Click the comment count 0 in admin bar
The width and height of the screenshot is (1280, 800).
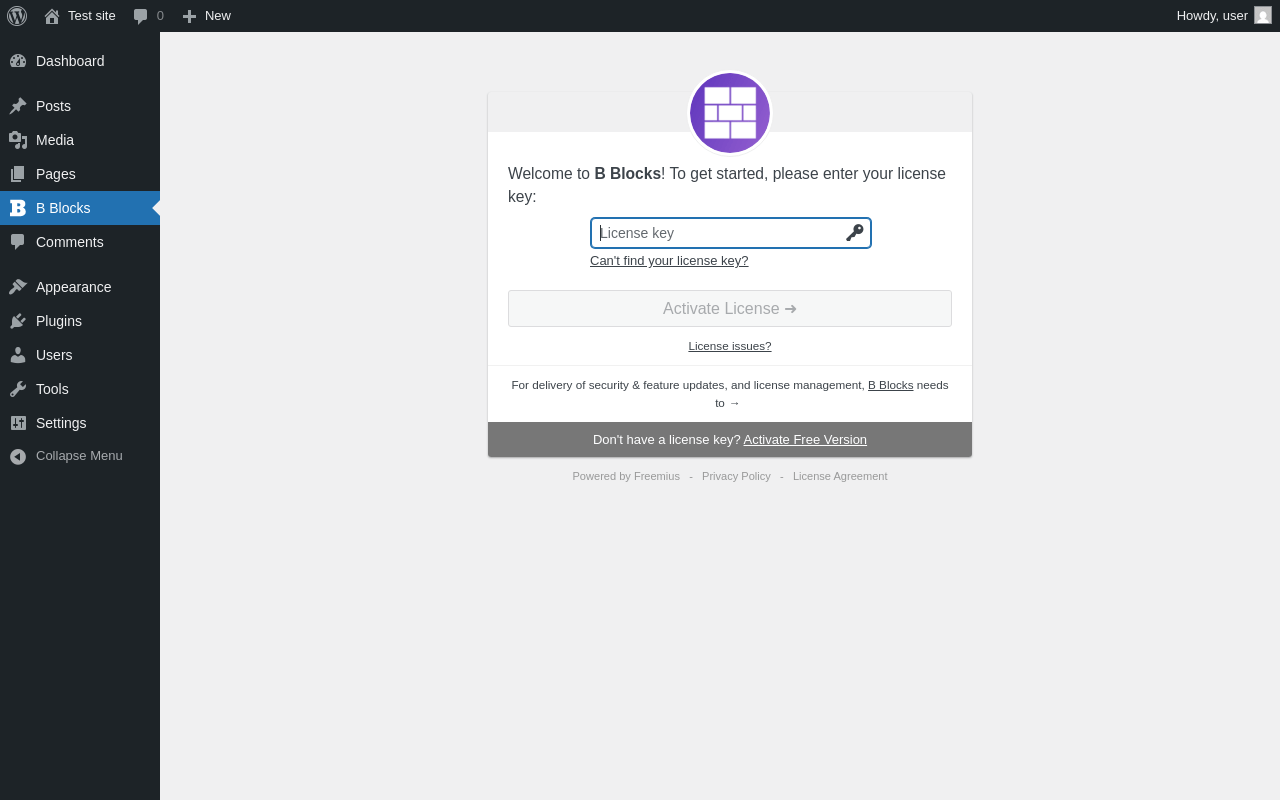pyautogui.click(x=160, y=16)
